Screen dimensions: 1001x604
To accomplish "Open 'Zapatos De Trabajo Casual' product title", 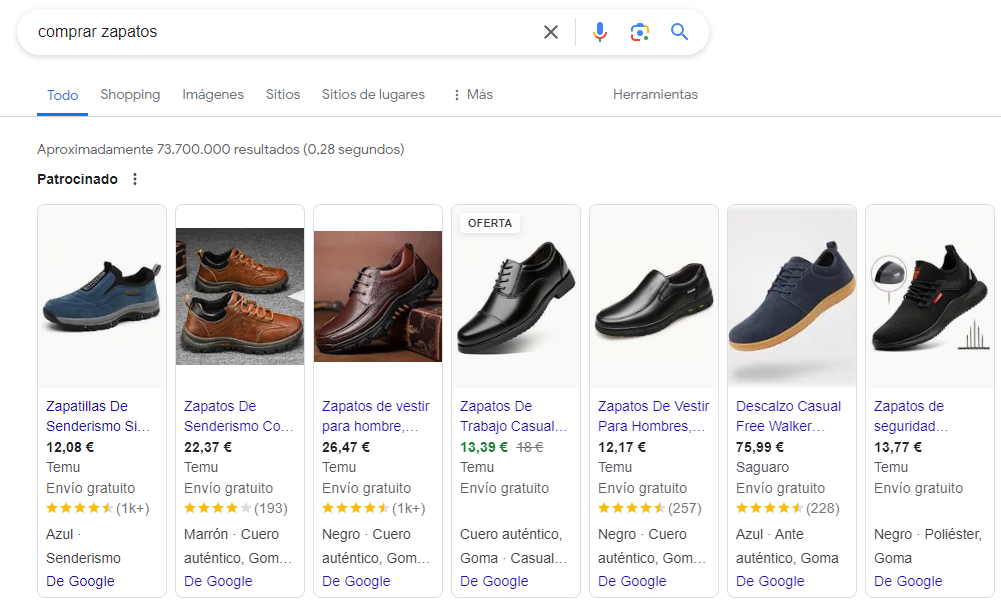I will [514, 416].
